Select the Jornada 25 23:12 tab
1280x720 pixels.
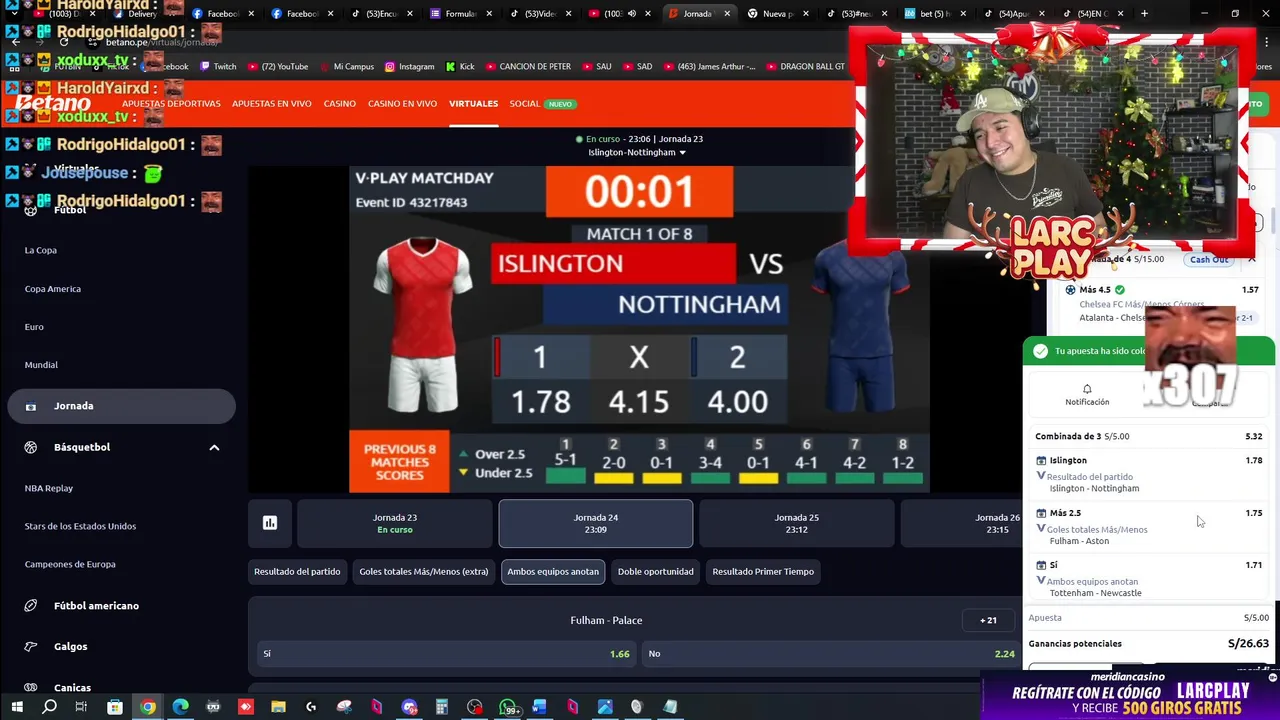pyautogui.click(x=797, y=523)
